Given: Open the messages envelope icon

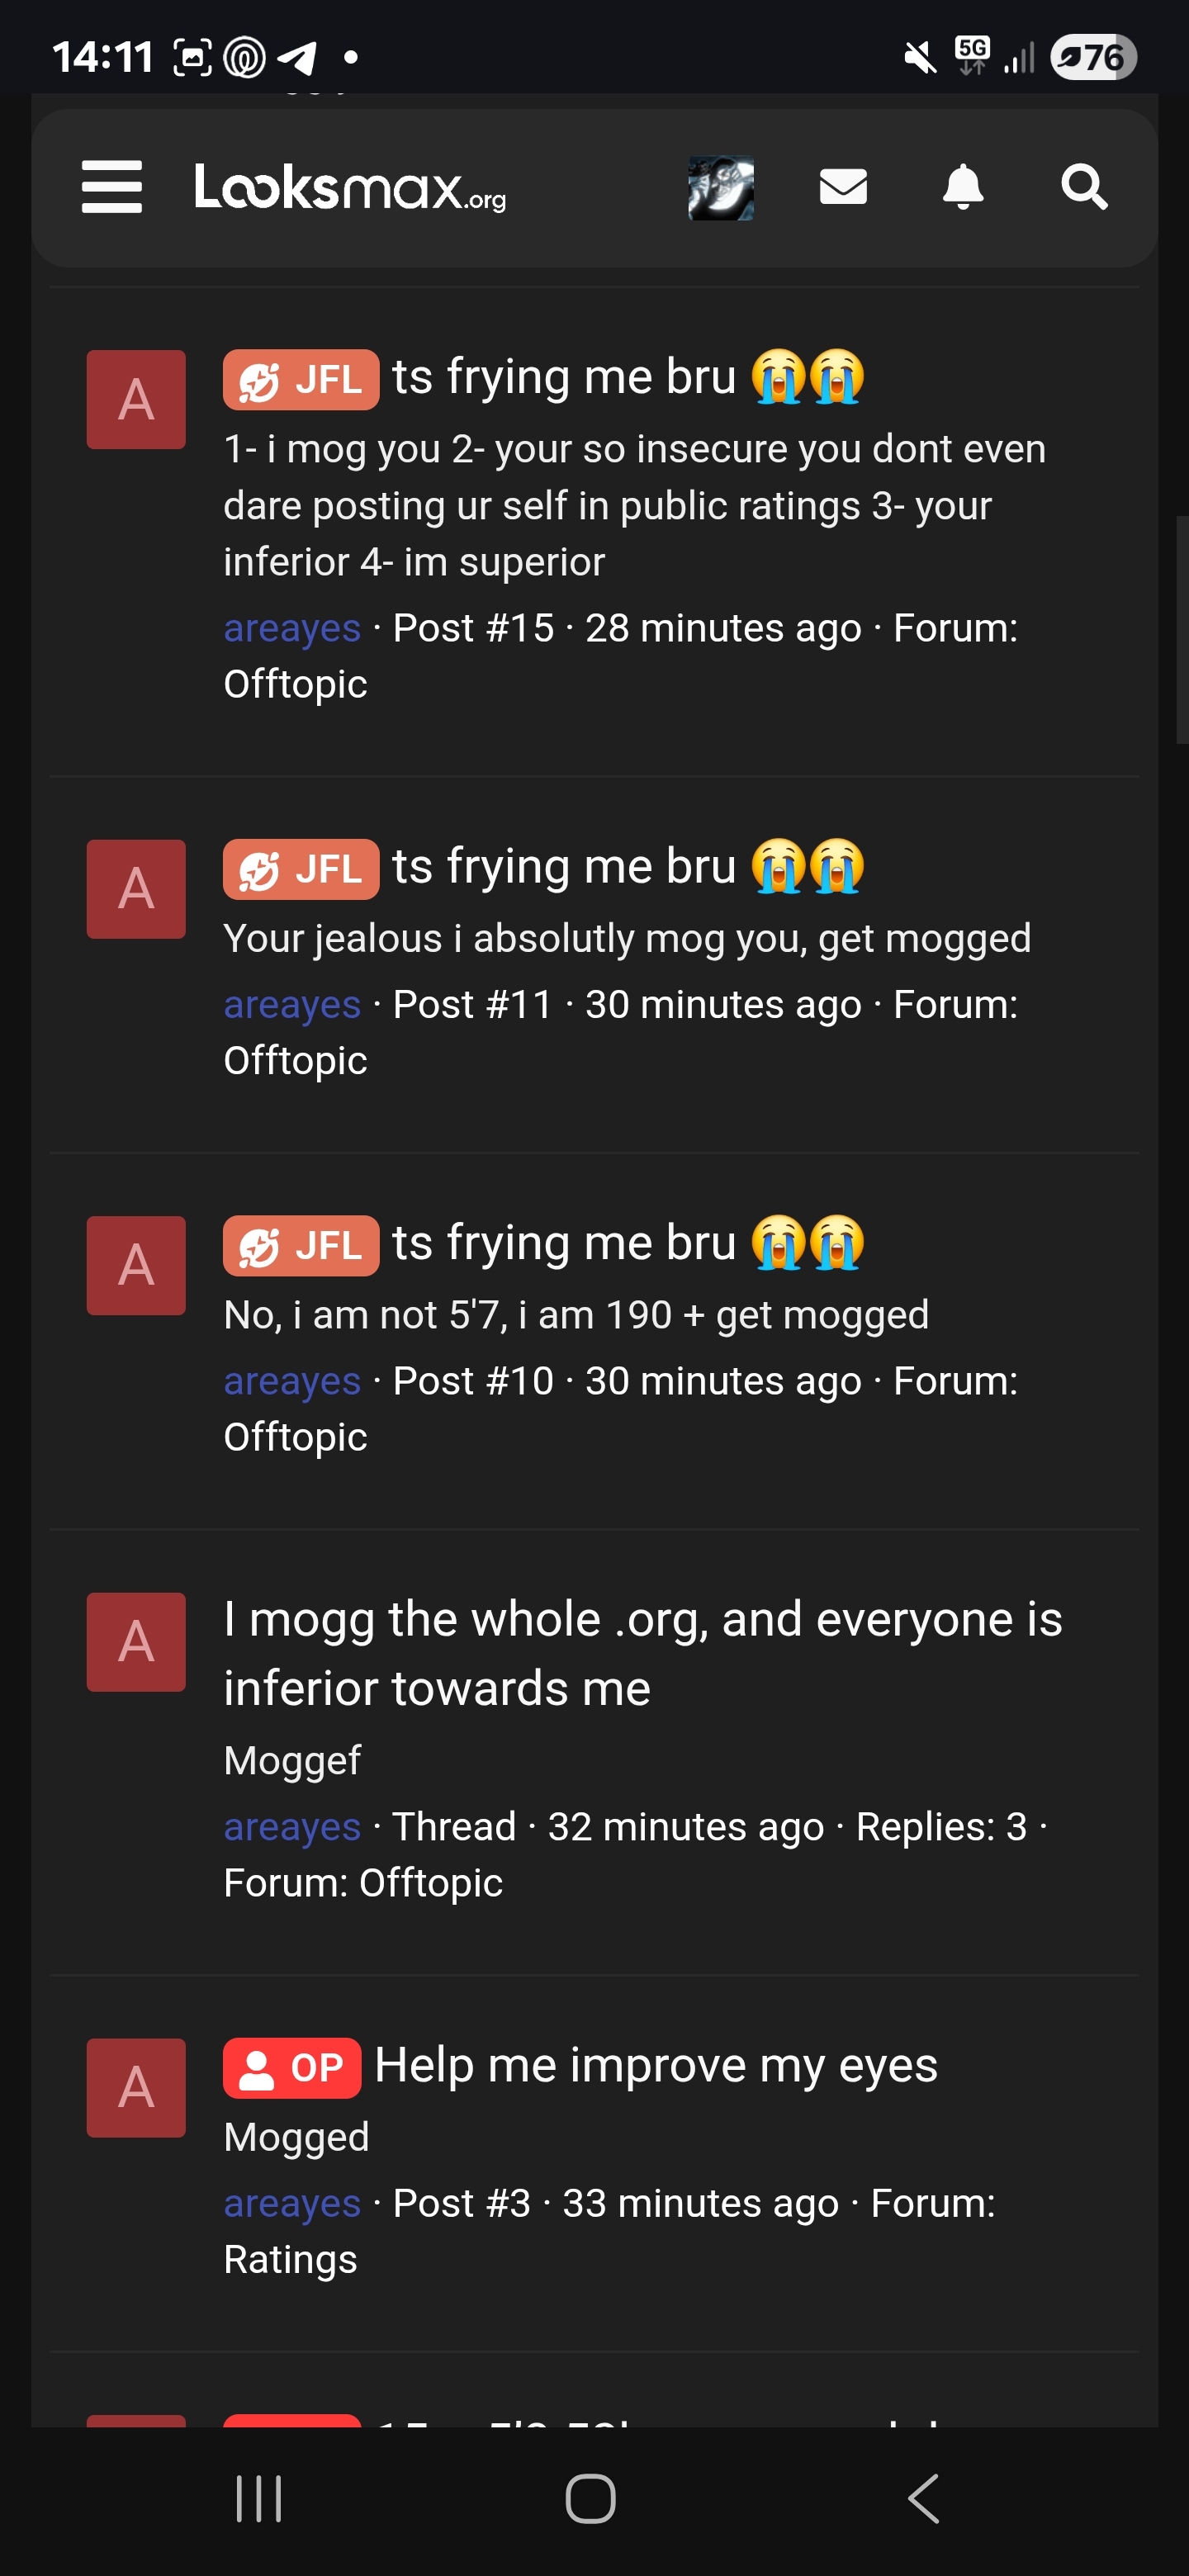Looking at the screenshot, I should point(843,188).
